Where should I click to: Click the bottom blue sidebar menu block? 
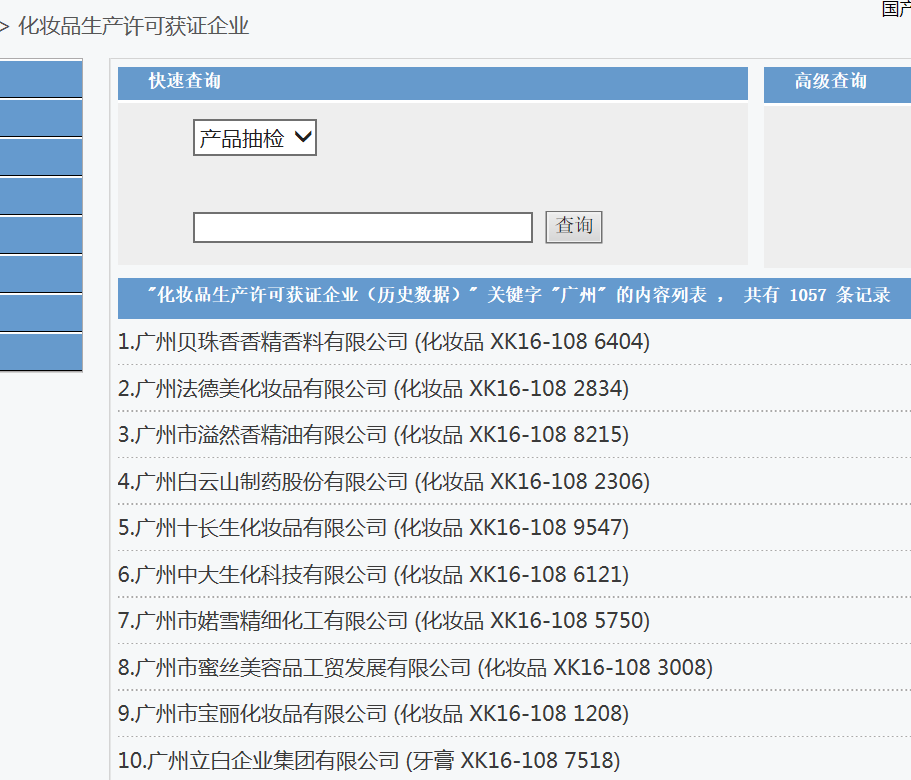pyautogui.click(x=40, y=353)
